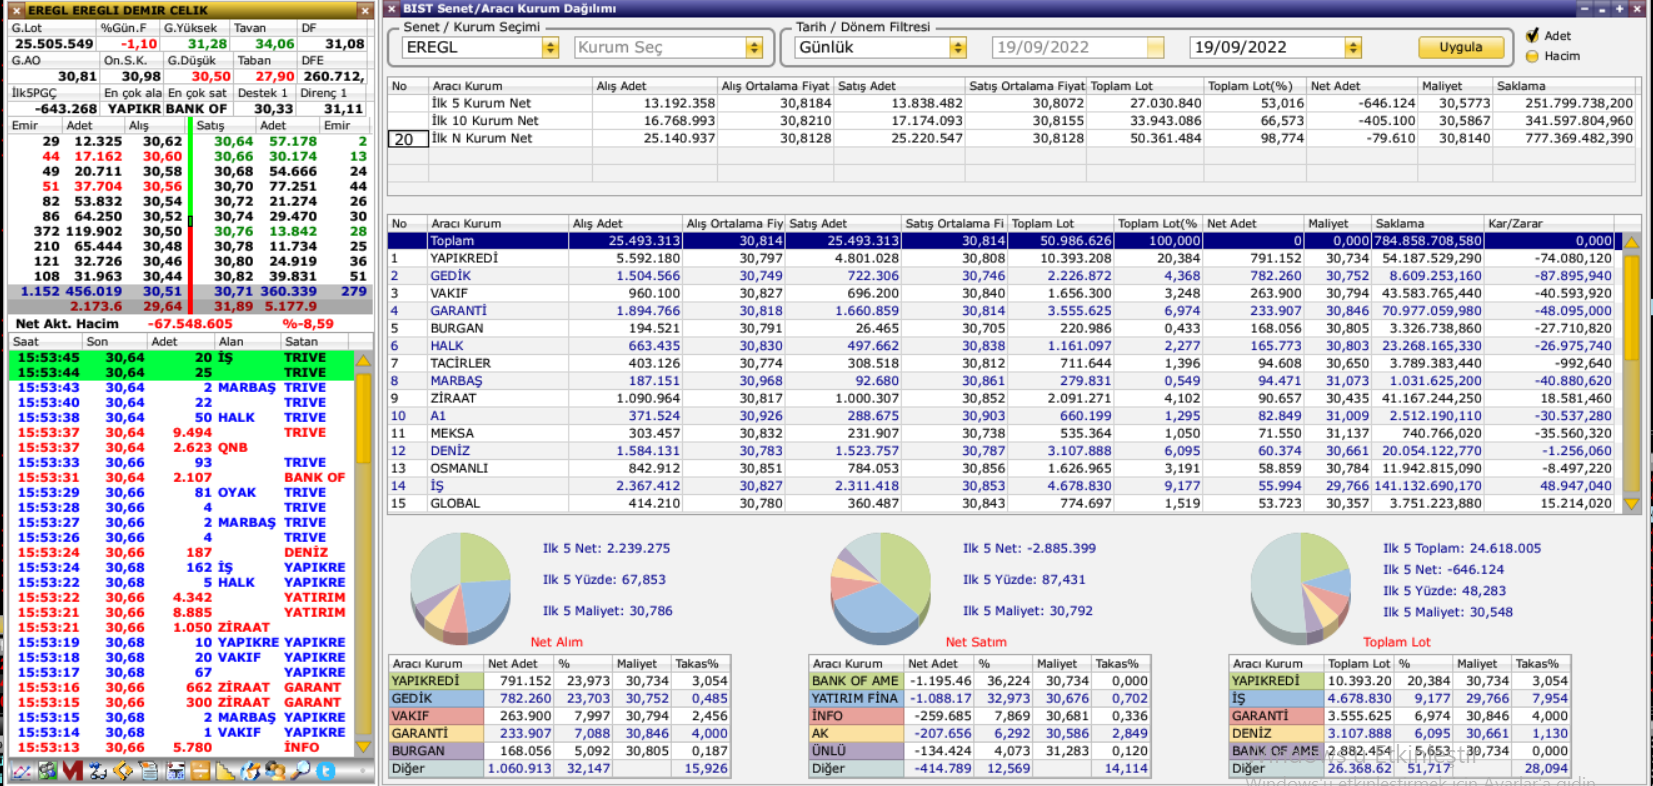The width and height of the screenshot is (1653, 786).
Task: Open the Twitter bird icon
Action: tap(326, 771)
